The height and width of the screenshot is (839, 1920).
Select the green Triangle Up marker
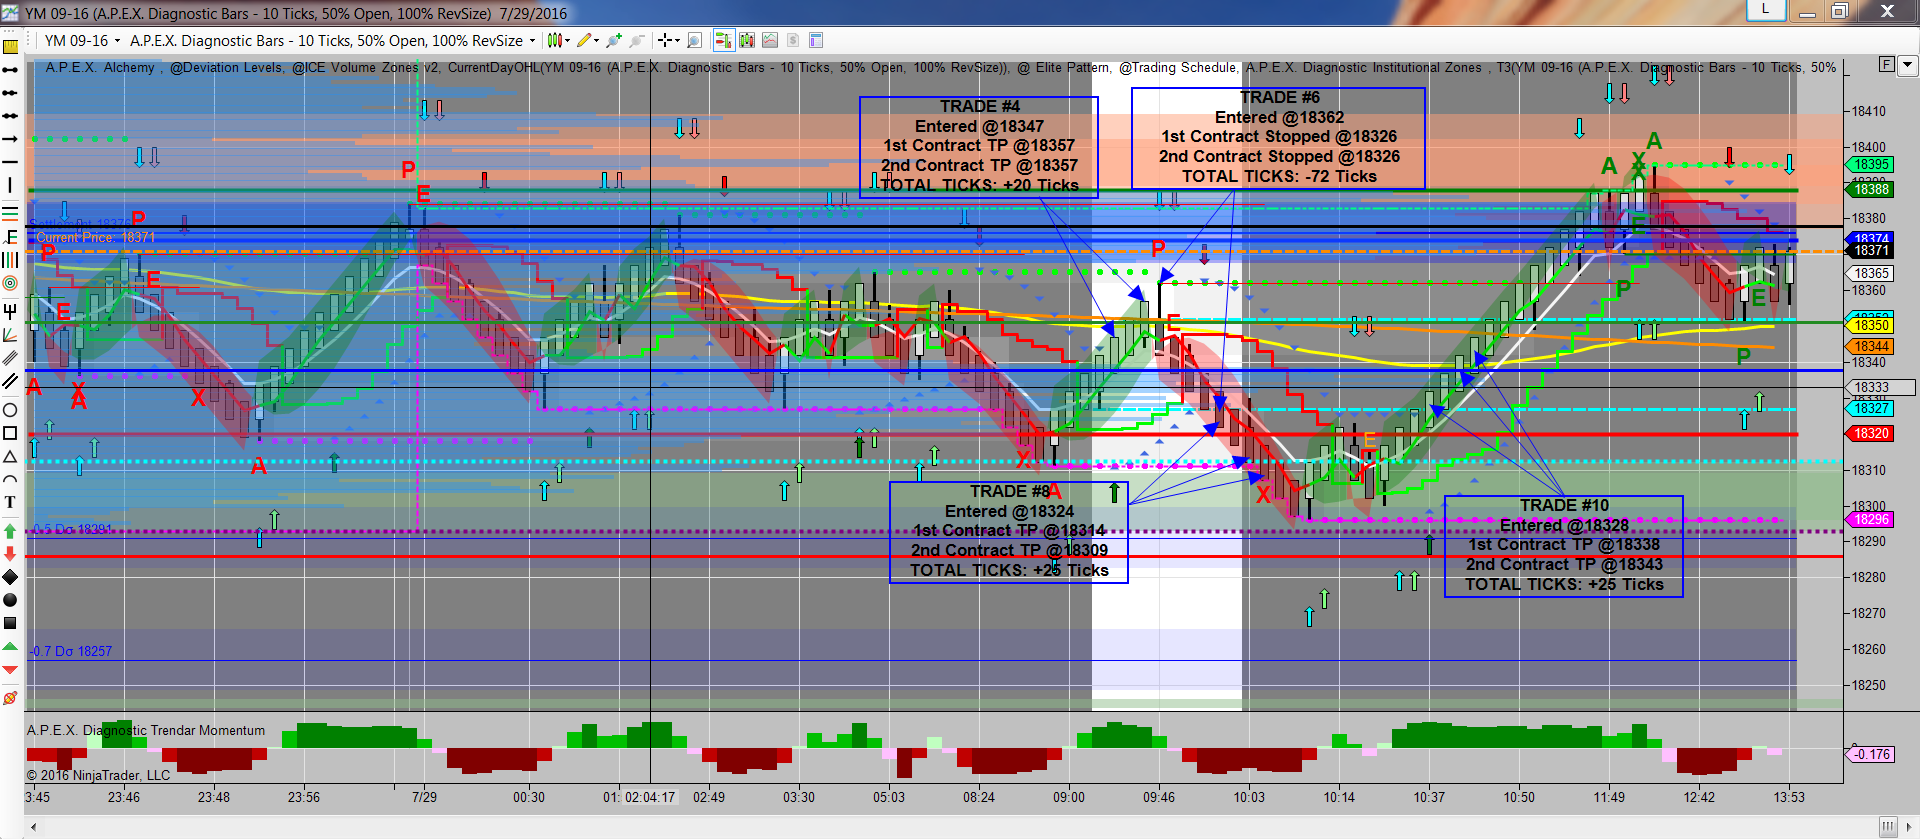click(x=10, y=646)
